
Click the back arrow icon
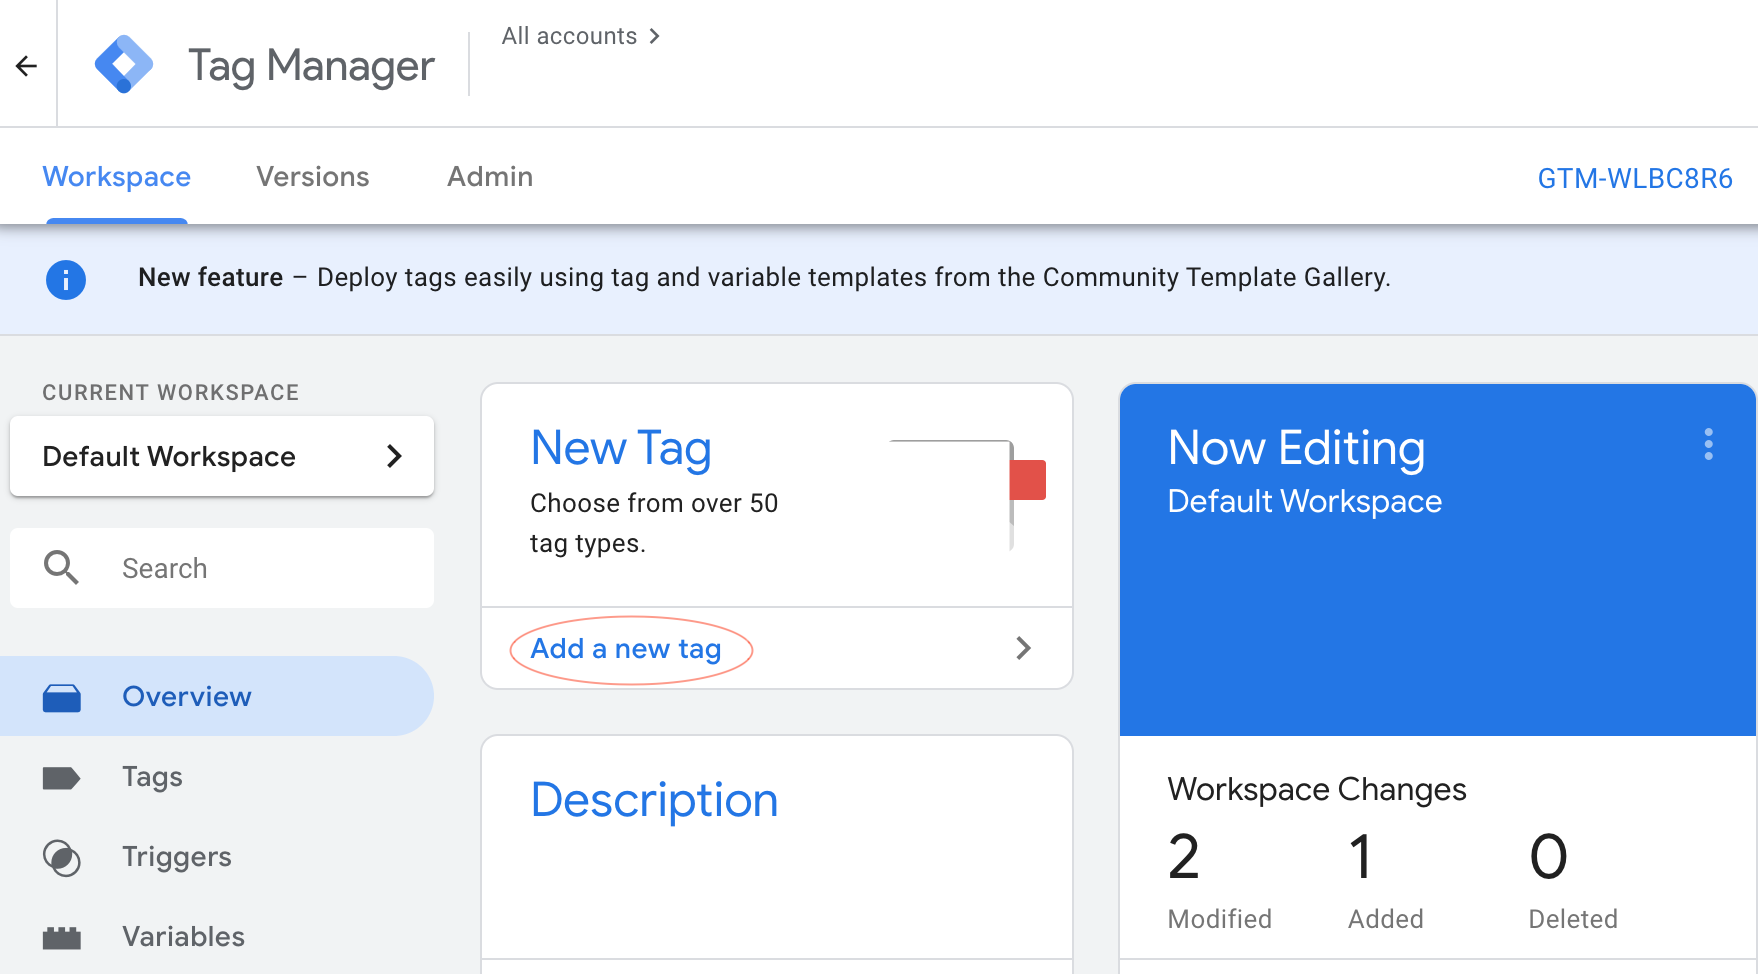pyautogui.click(x=27, y=66)
